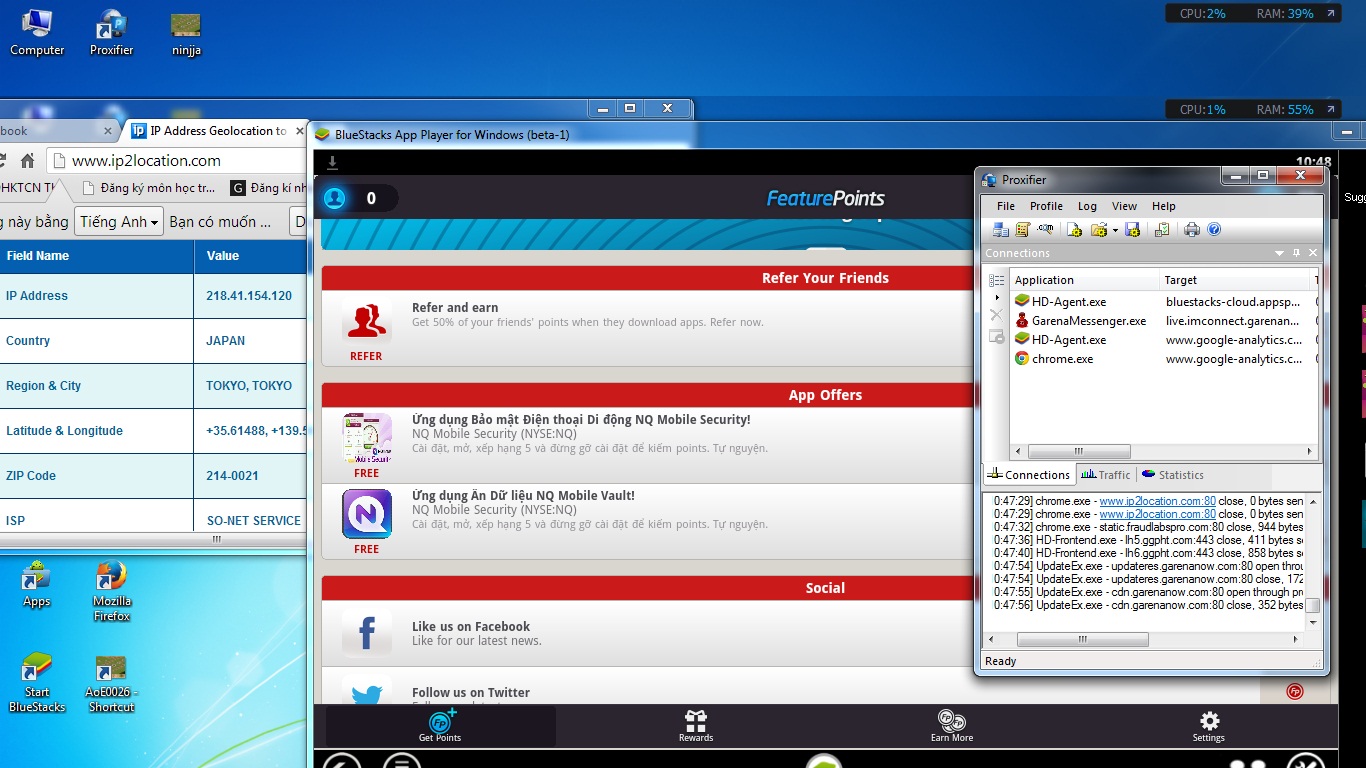
Task: Open Proxifier desktop shortcut
Action: [112, 32]
